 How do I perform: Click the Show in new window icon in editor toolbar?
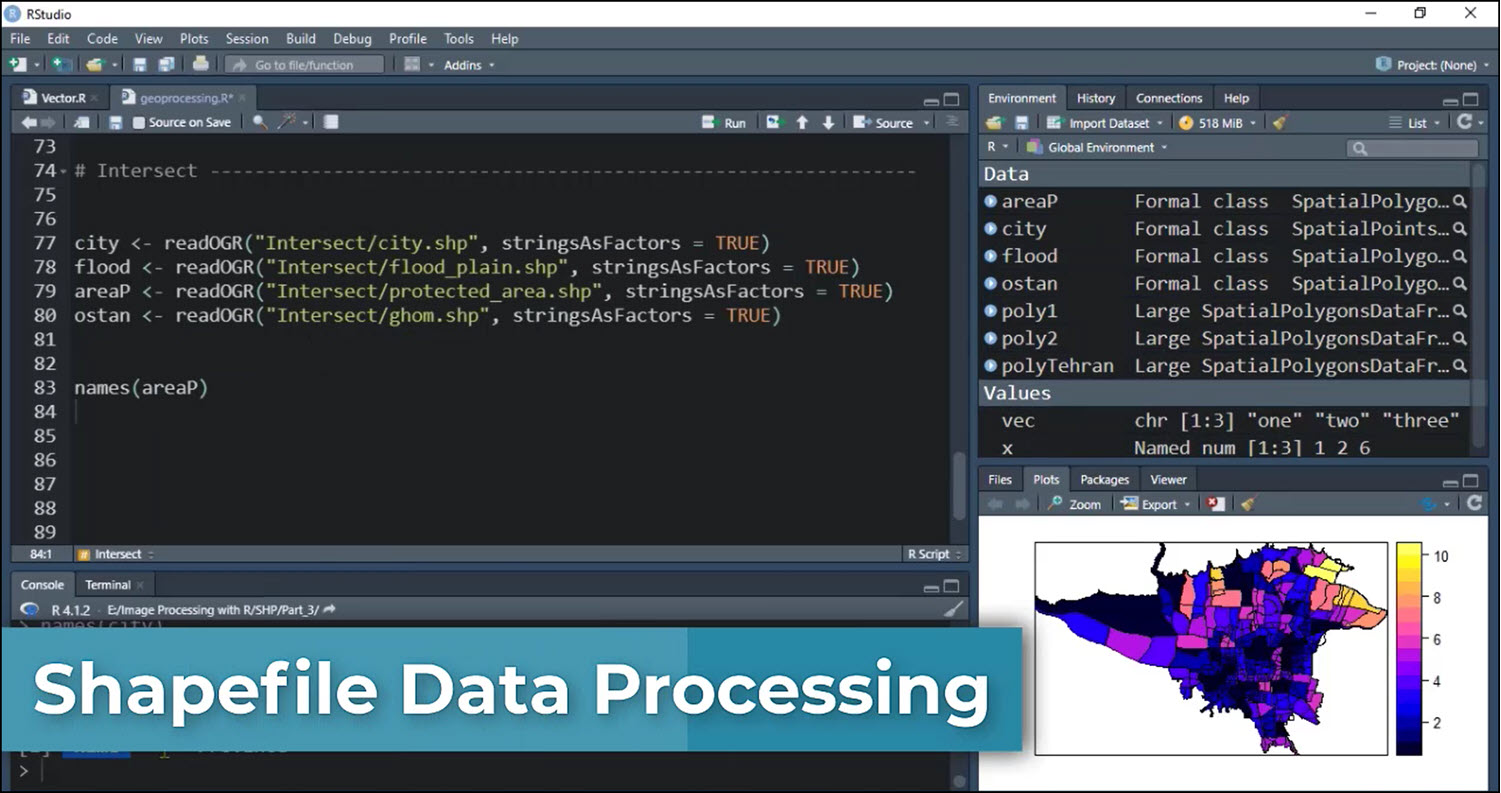pyautogui.click(x=82, y=122)
